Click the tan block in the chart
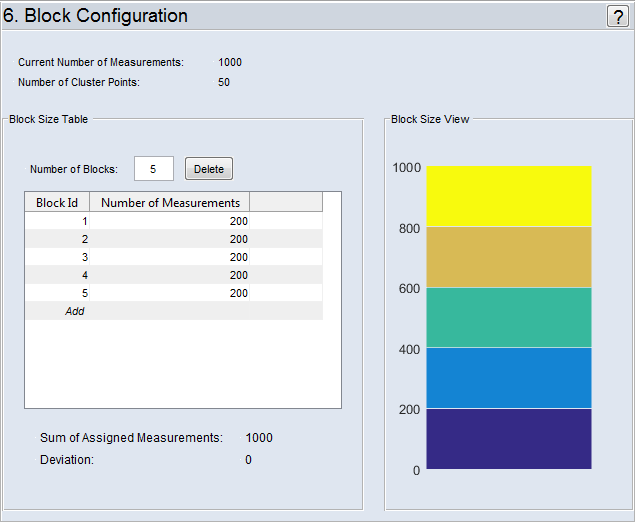 [509, 257]
